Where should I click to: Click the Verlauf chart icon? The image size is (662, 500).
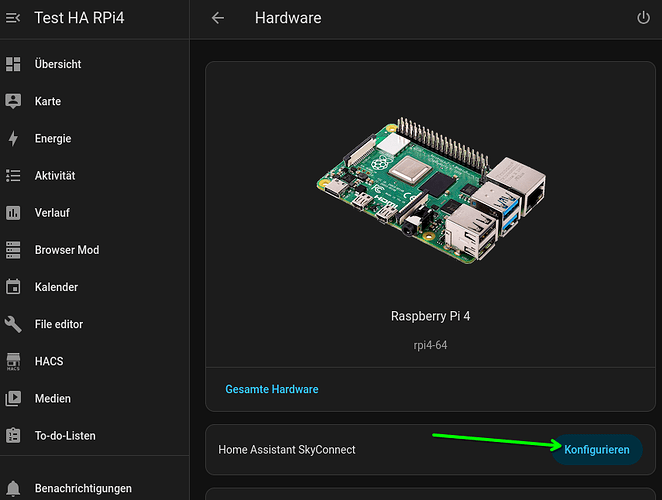(x=13, y=213)
